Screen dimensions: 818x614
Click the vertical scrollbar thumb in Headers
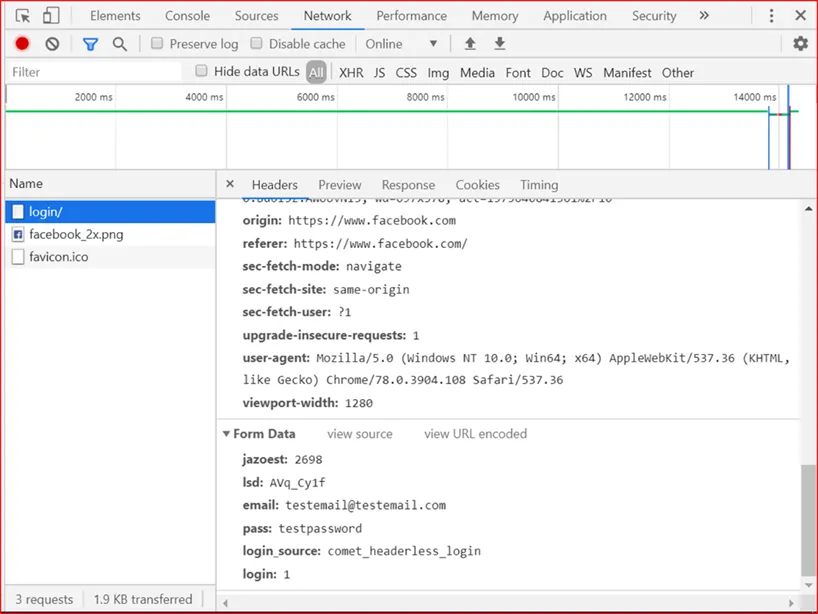pyautogui.click(x=809, y=519)
